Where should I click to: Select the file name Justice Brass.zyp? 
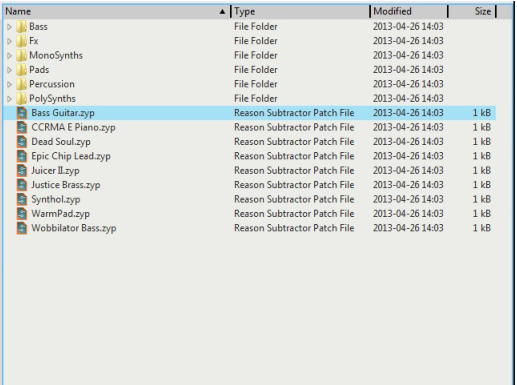[66, 185]
